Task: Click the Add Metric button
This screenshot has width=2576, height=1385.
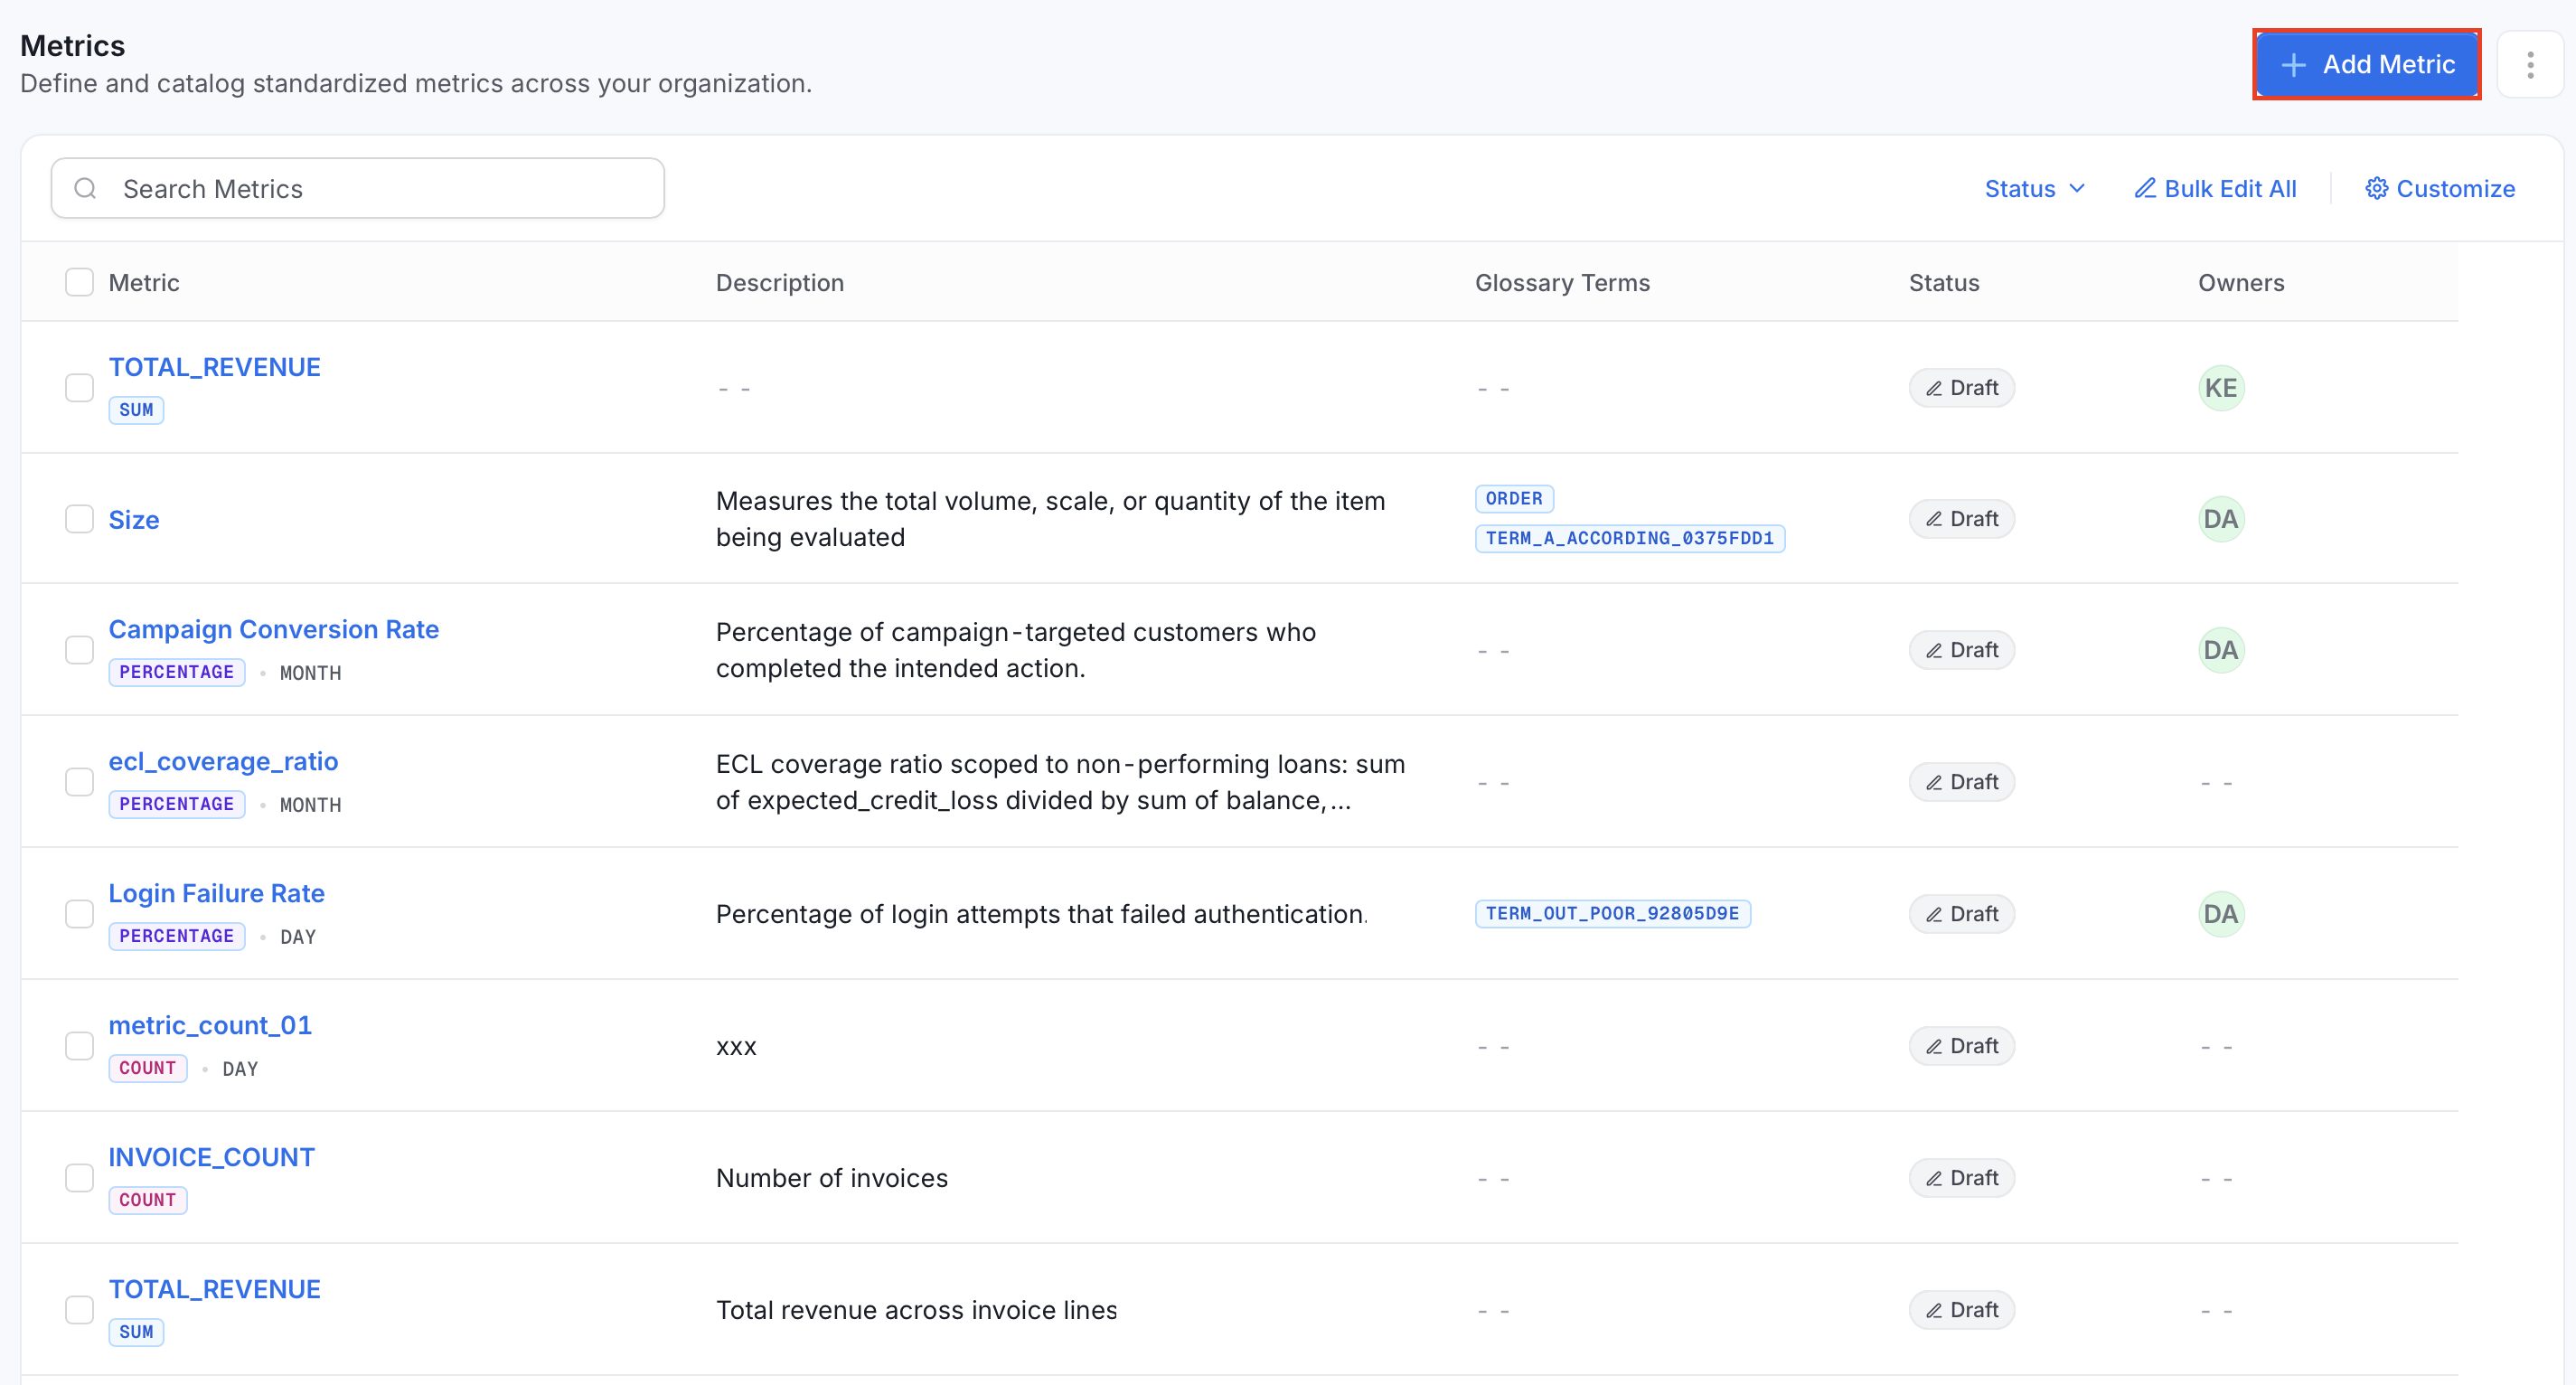Action: click(x=2366, y=65)
